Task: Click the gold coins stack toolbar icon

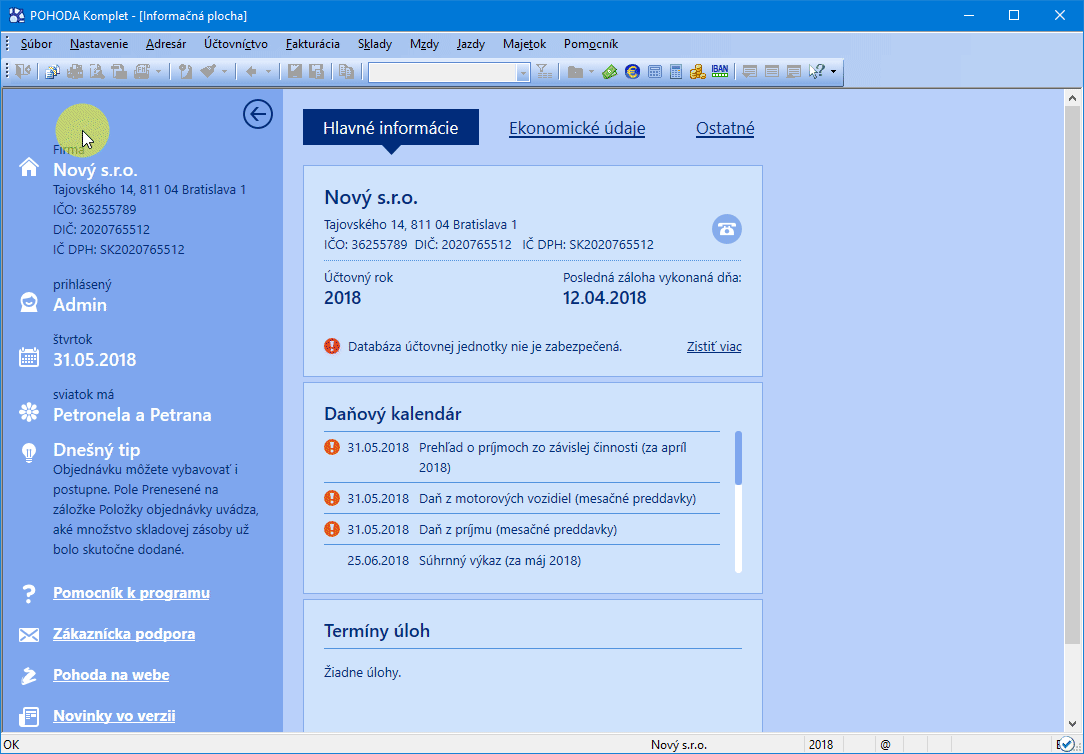Action: (x=697, y=71)
